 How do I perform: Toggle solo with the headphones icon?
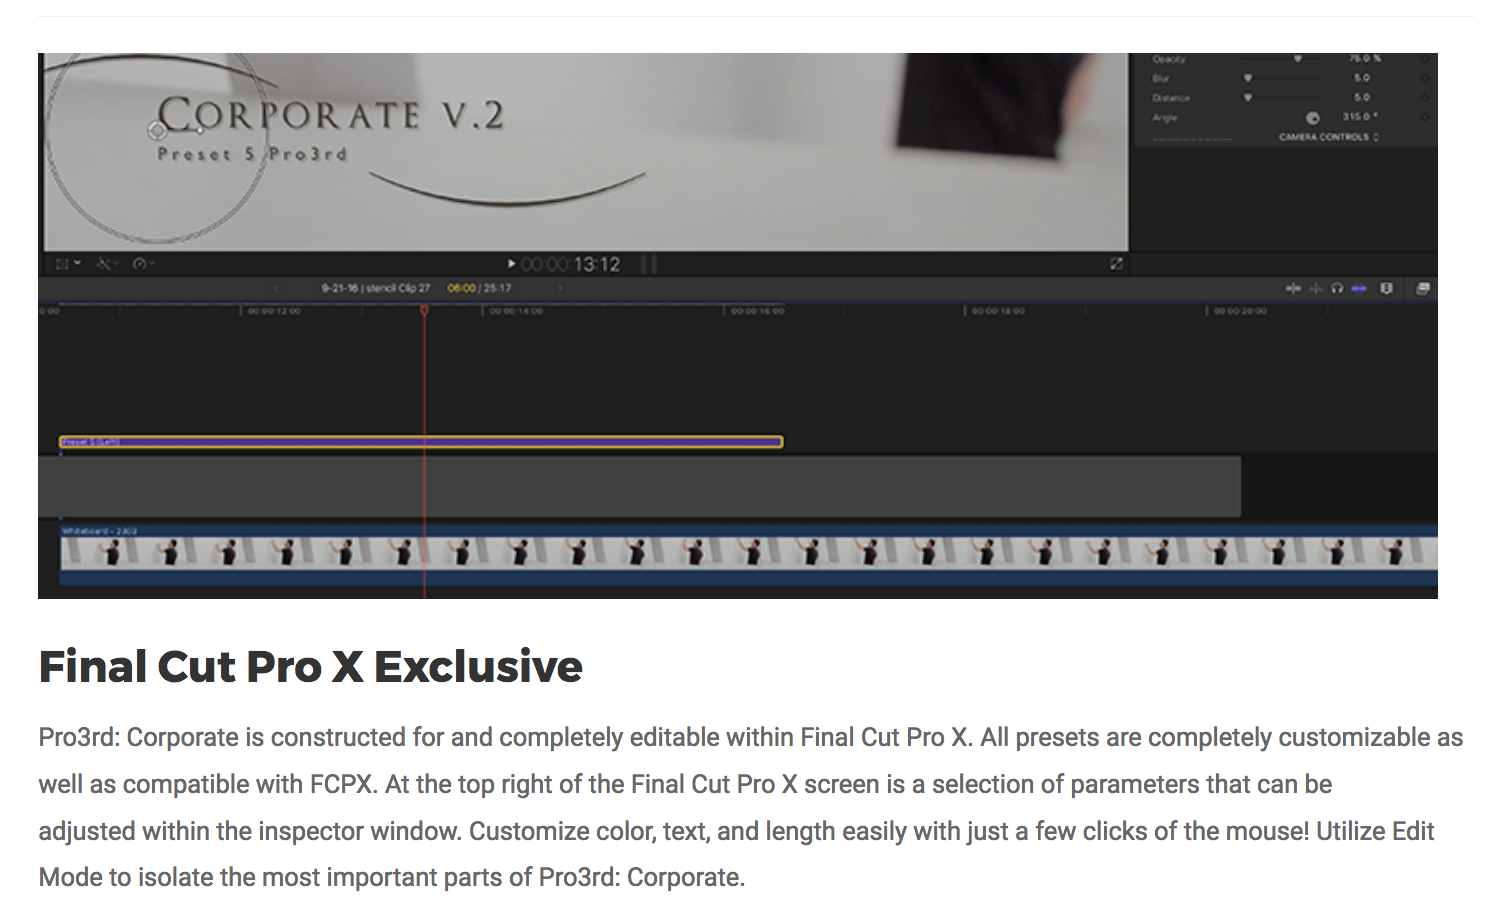[x=1337, y=288]
